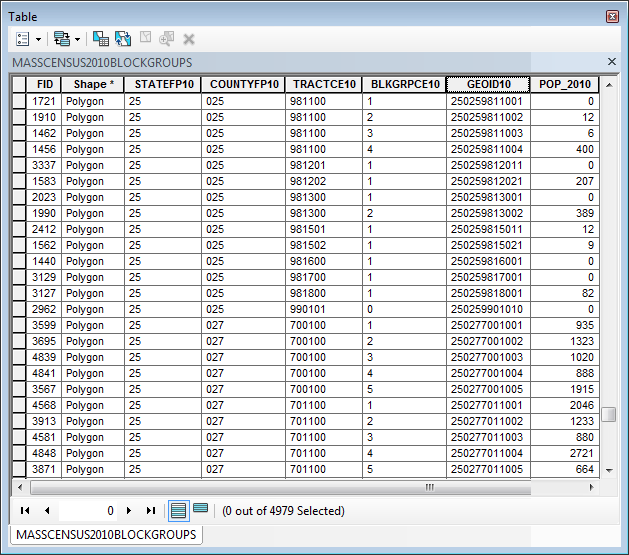This screenshot has width=629, height=555.
Task: Click the POP_2010 cell value 2721
Action: coord(565,453)
